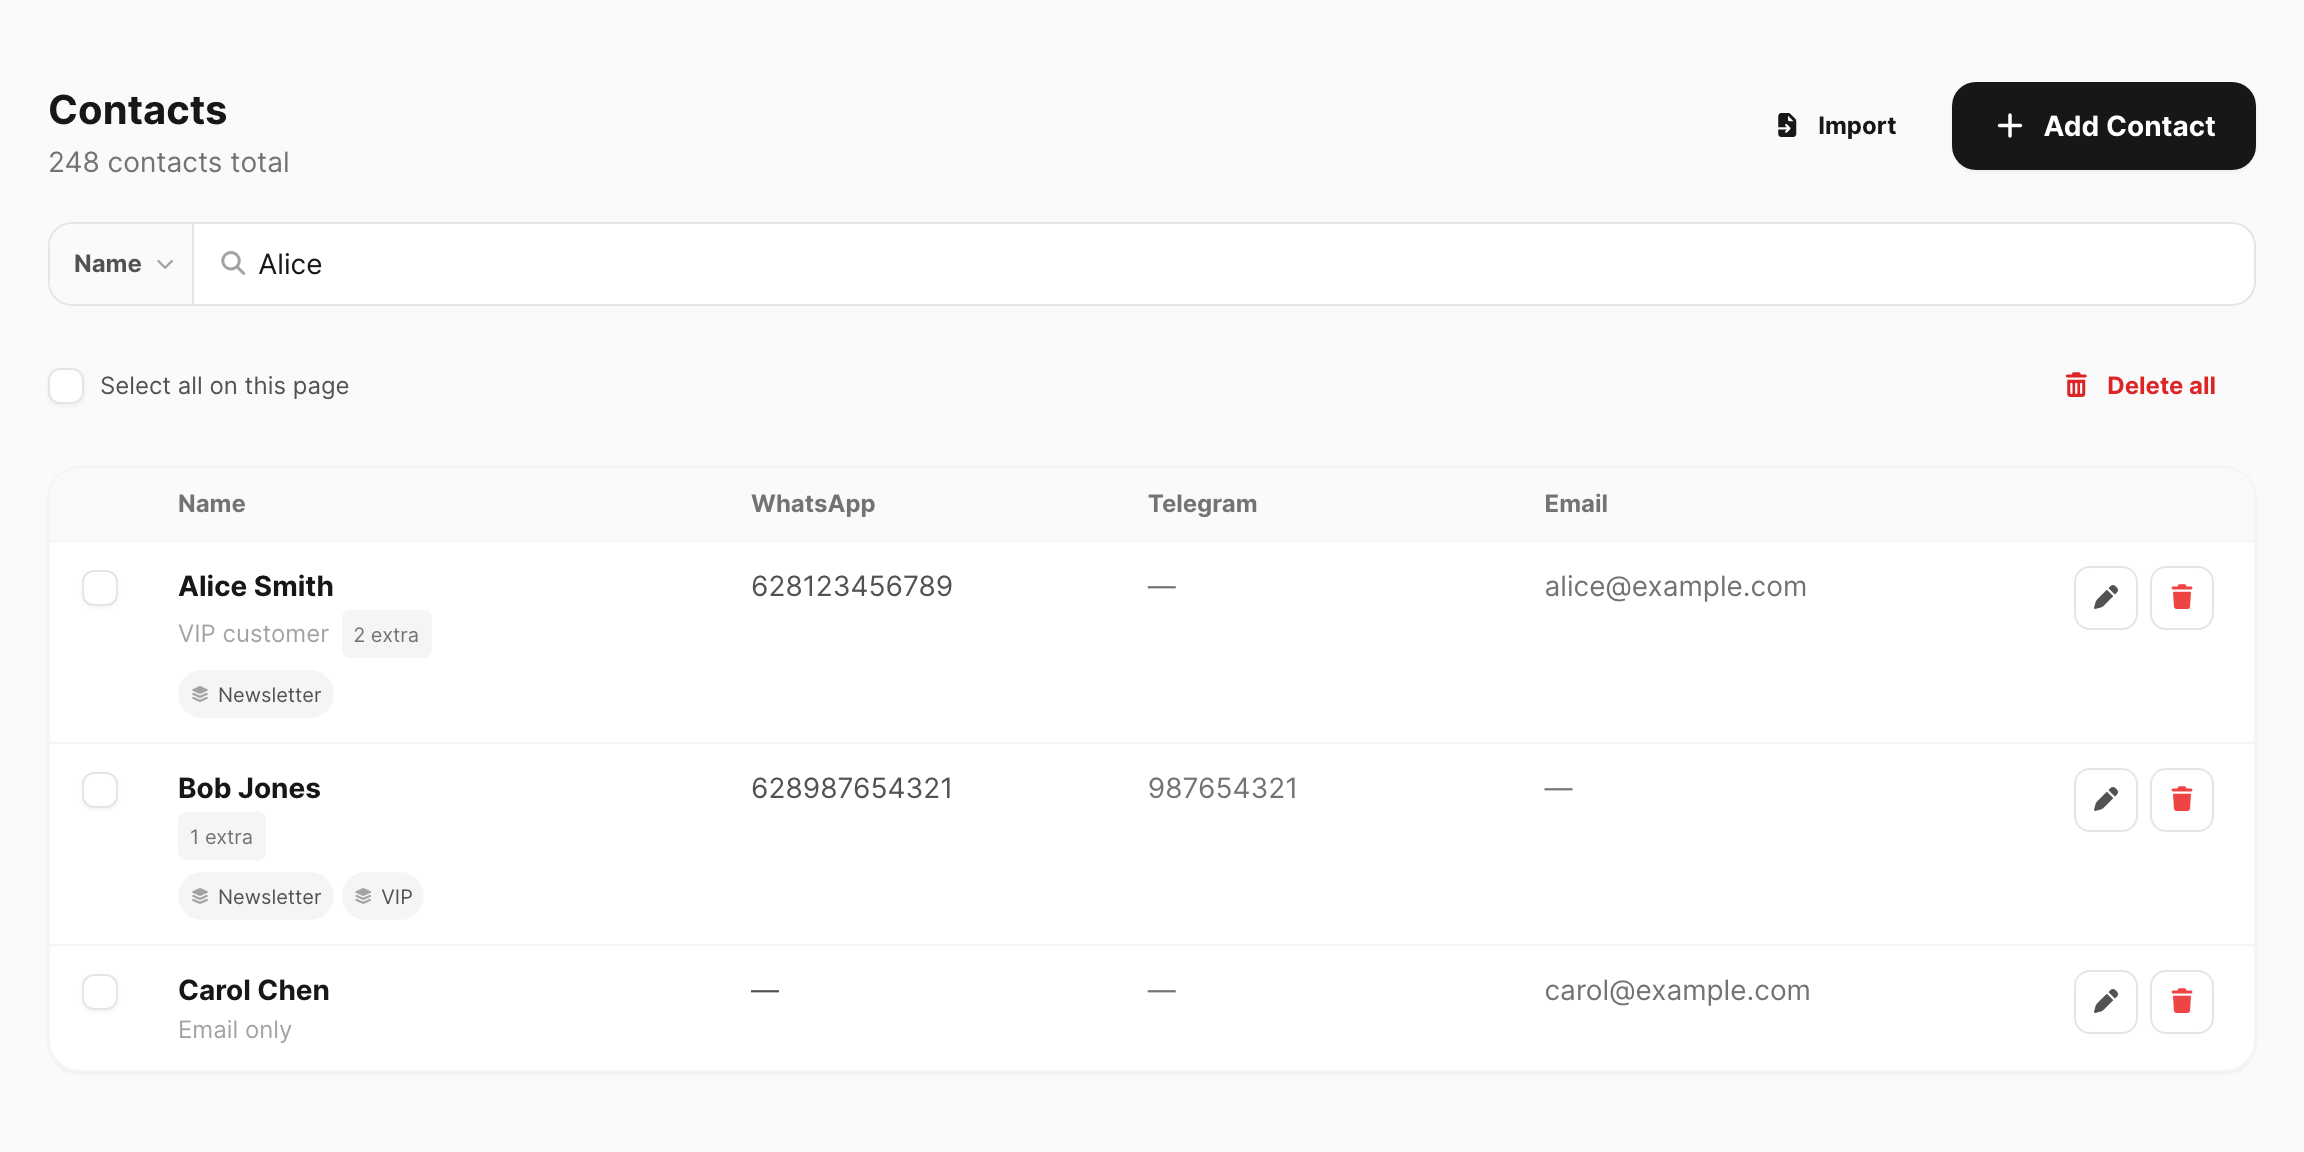Edit Bob Jones contact with pencil icon
The width and height of the screenshot is (2304, 1152).
click(2105, 800)
